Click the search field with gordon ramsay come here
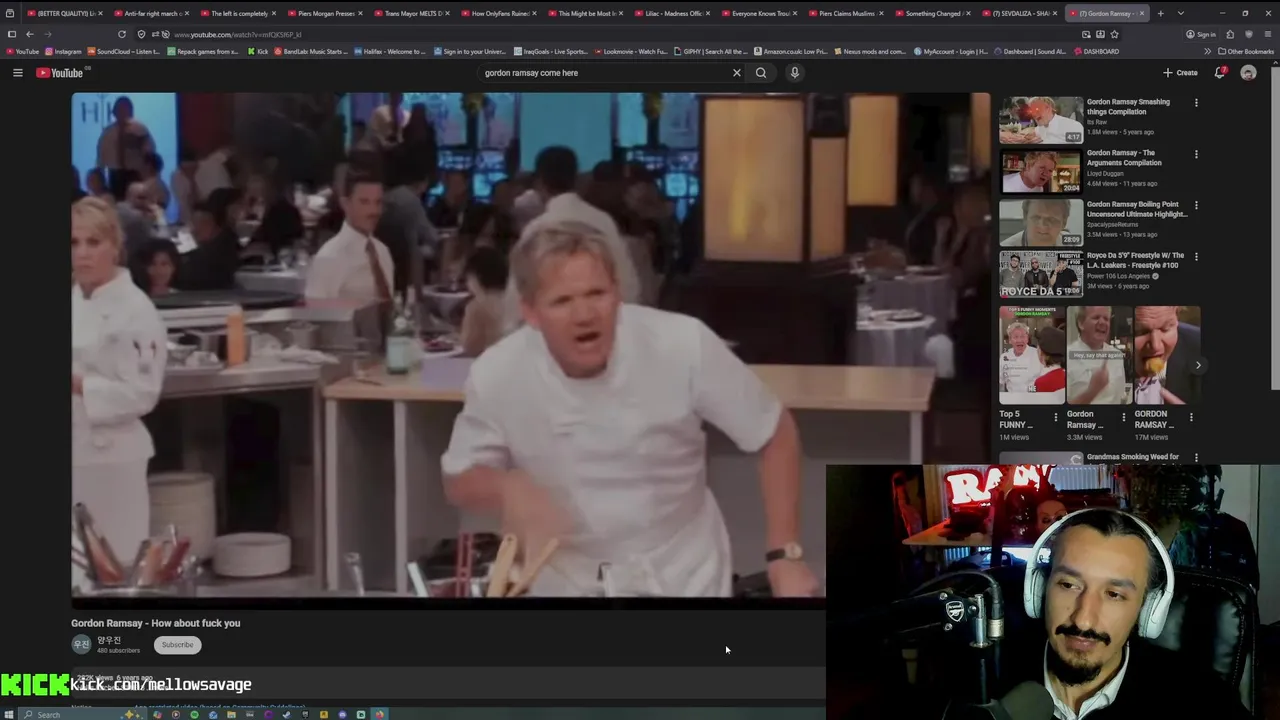1280x720 pixels. 603,72
